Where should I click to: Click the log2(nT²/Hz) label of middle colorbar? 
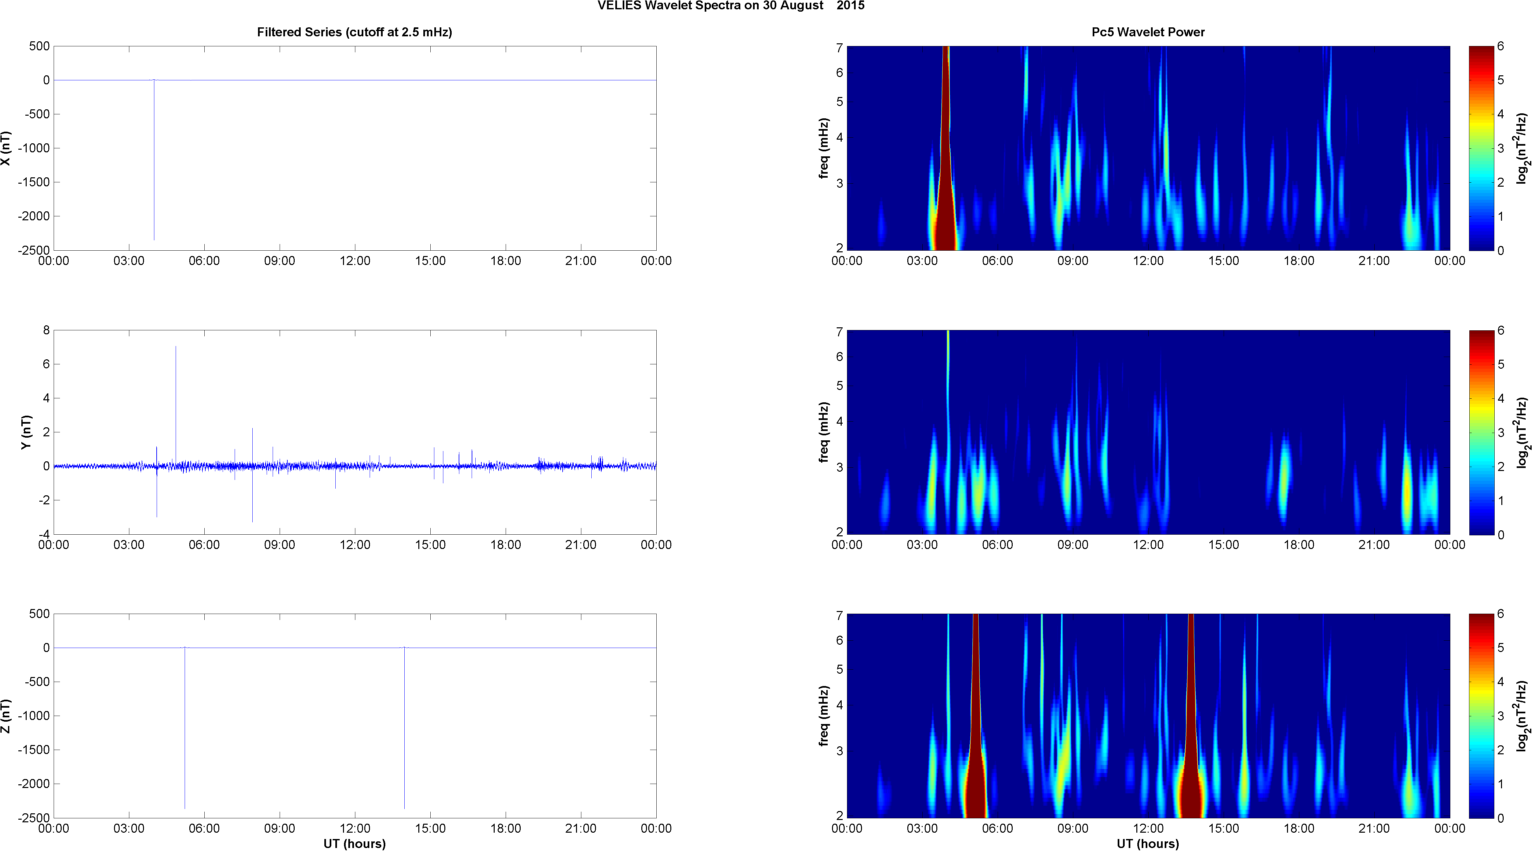[x=1523, y=432]
